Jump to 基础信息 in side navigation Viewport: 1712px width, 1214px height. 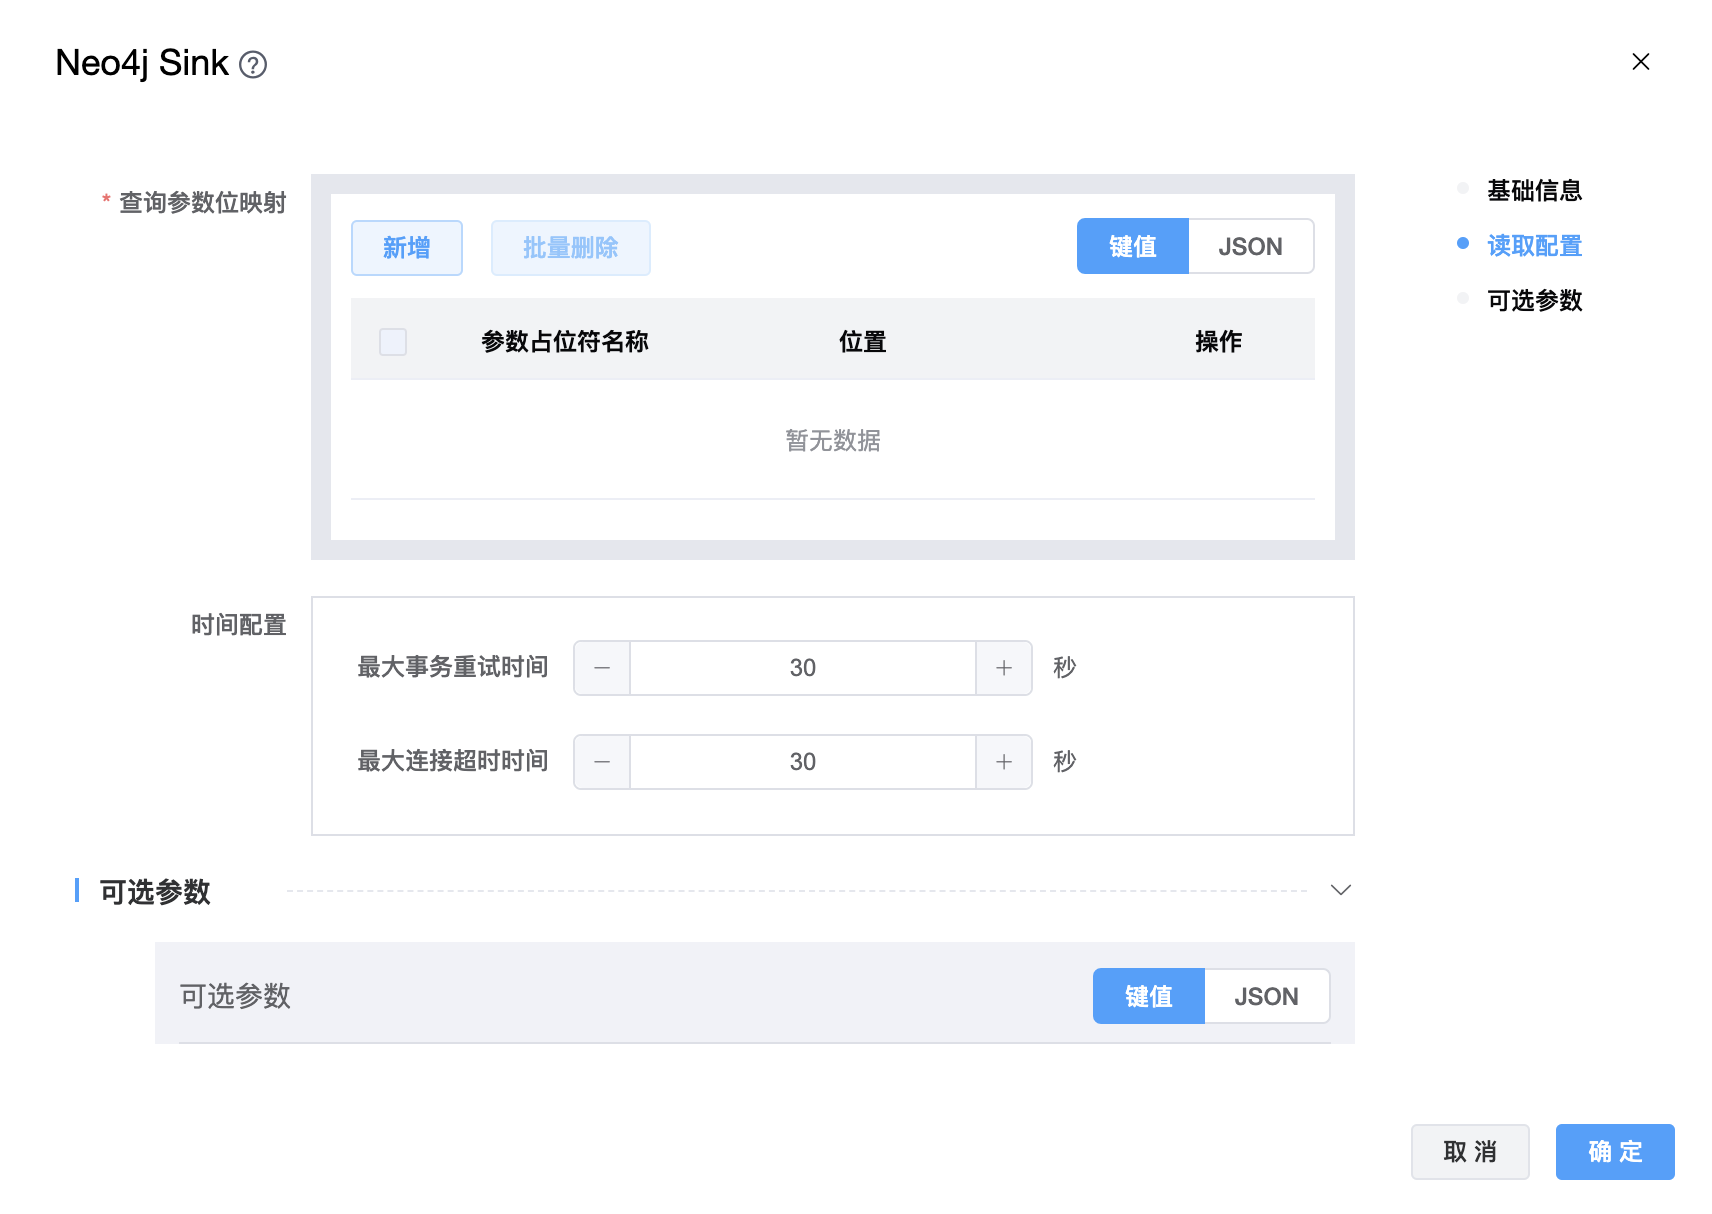[x=1534, y=191]
